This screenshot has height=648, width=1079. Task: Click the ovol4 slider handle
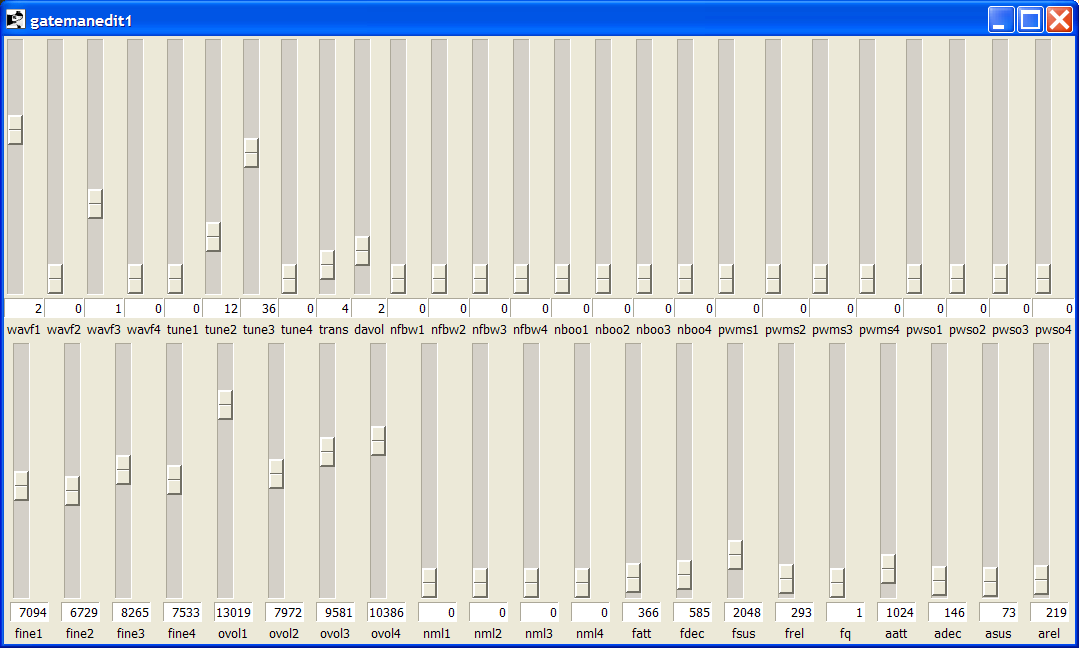pyautogui.click(x=378, y=441)
